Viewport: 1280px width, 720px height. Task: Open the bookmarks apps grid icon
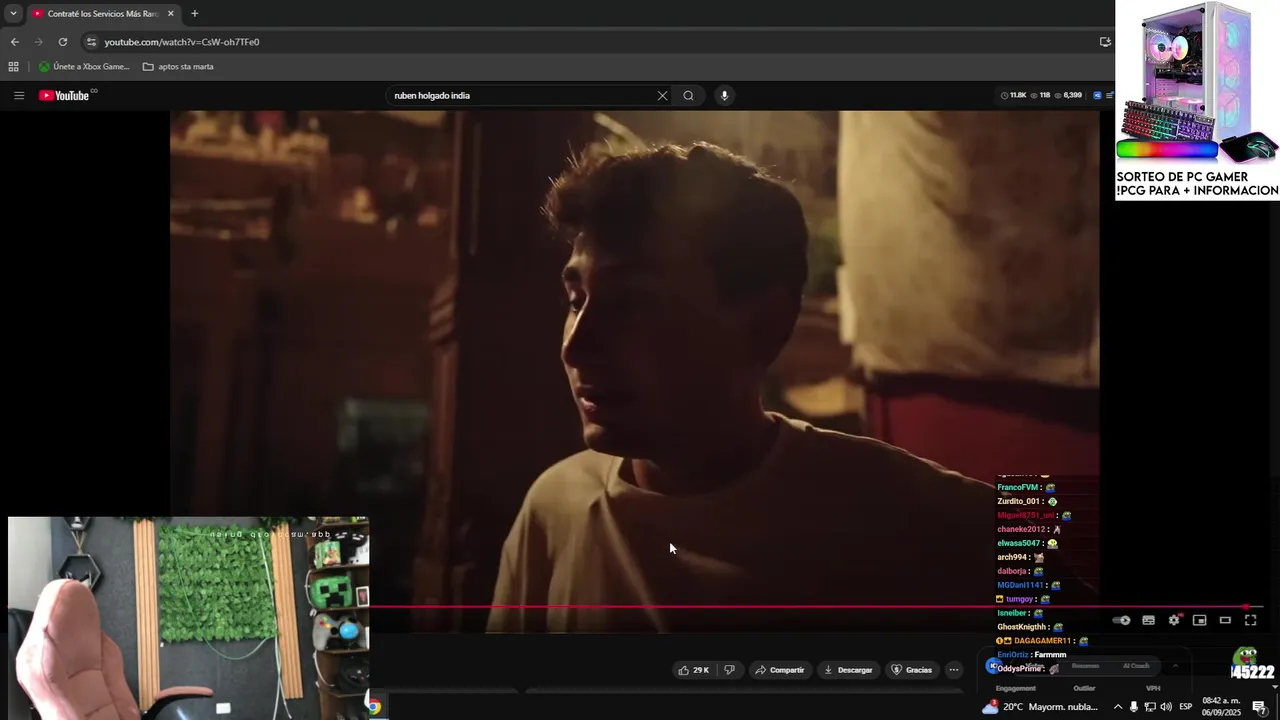pyautogui.click(x=13, y=67)
